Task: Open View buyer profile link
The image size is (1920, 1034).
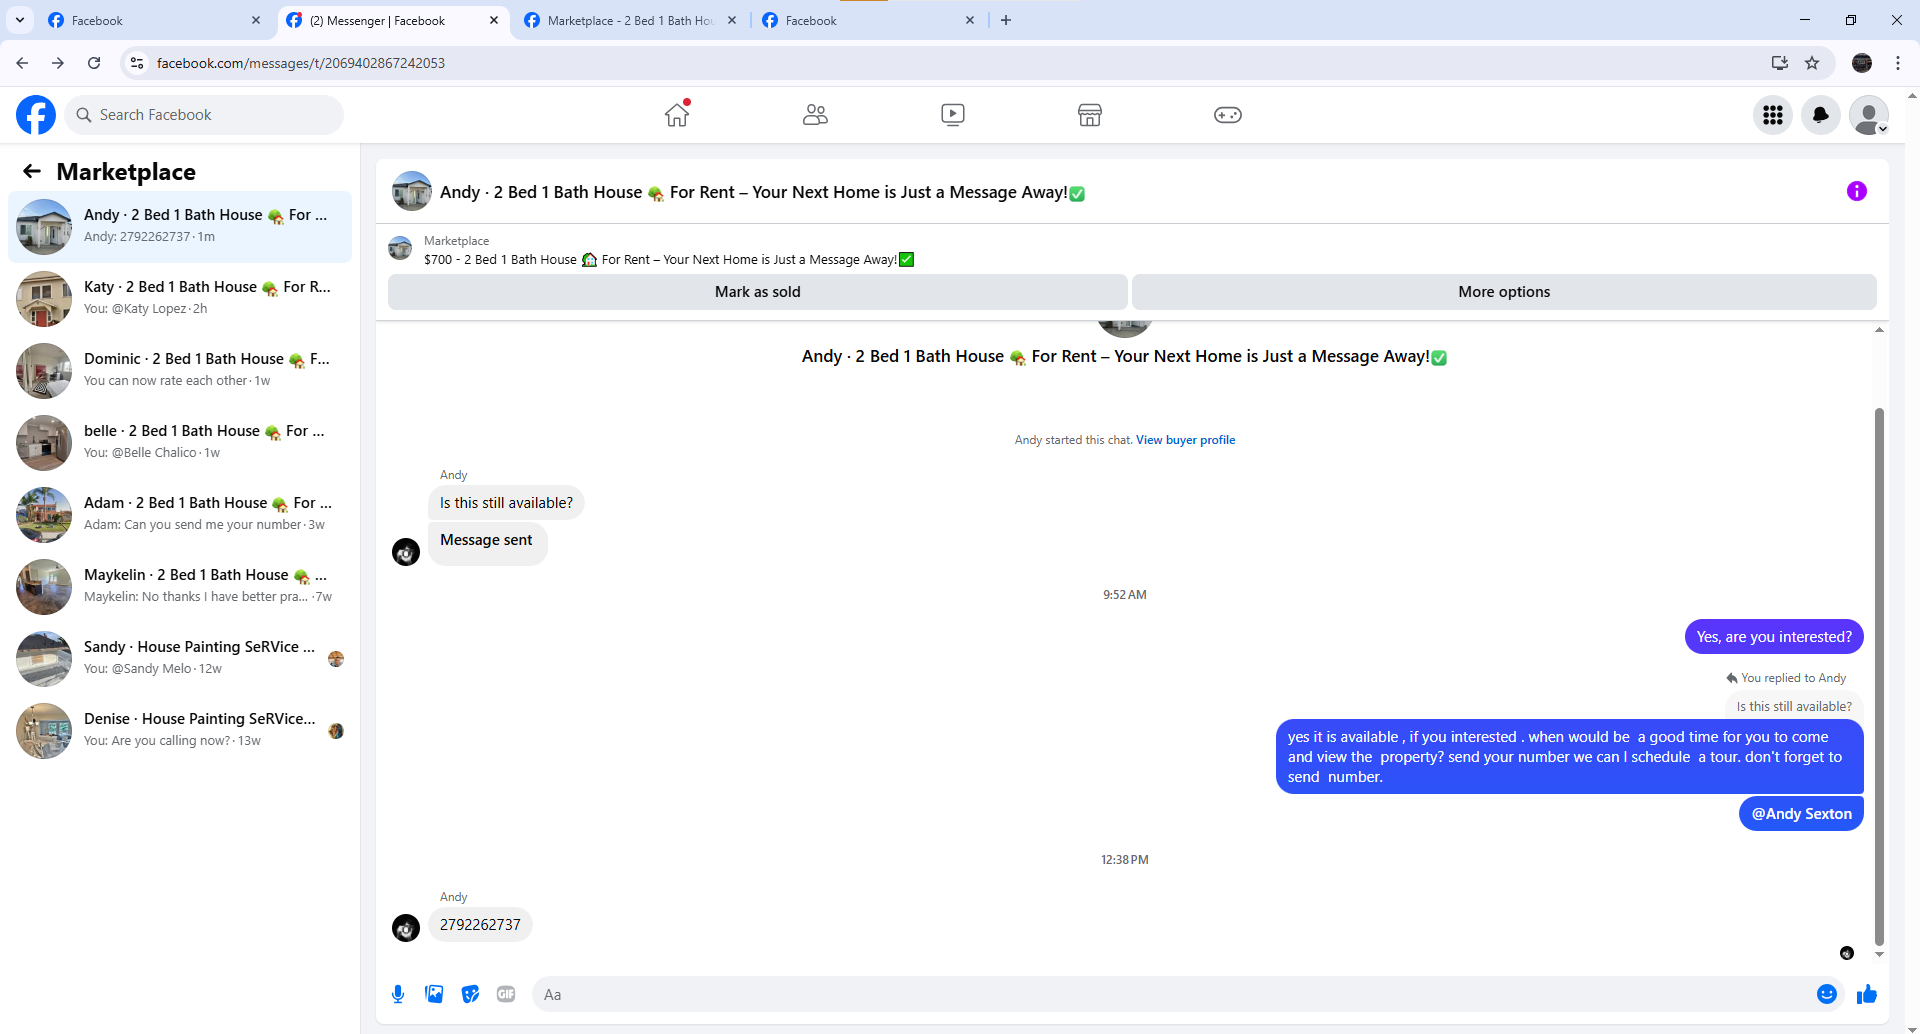Action: point(1185,440)
